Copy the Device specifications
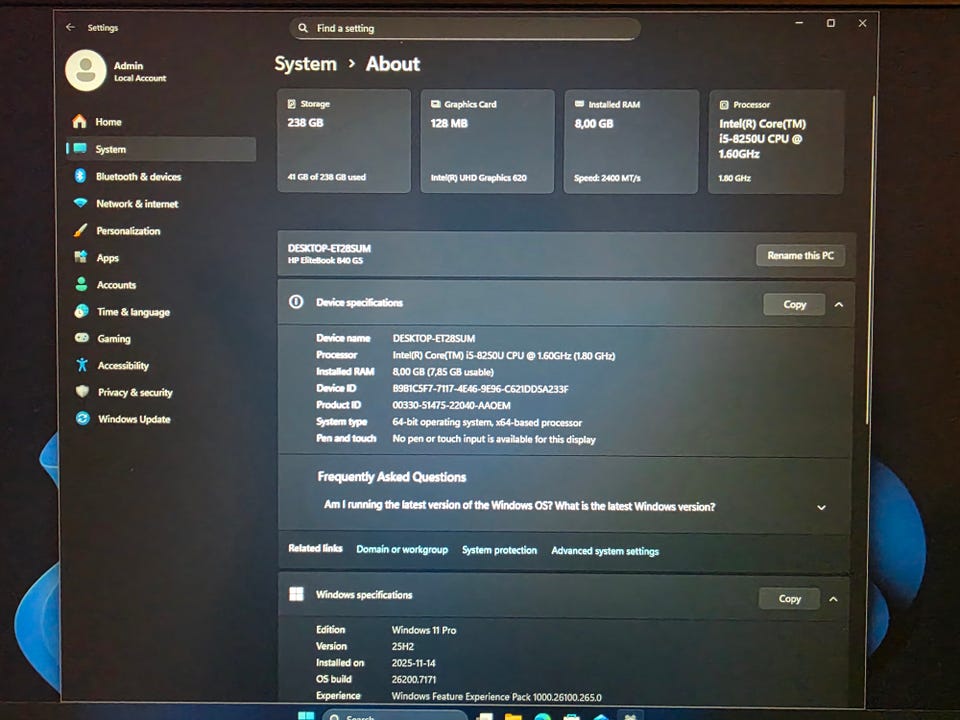The width and height of the screenshot is (960, 720). coord(794,304)
